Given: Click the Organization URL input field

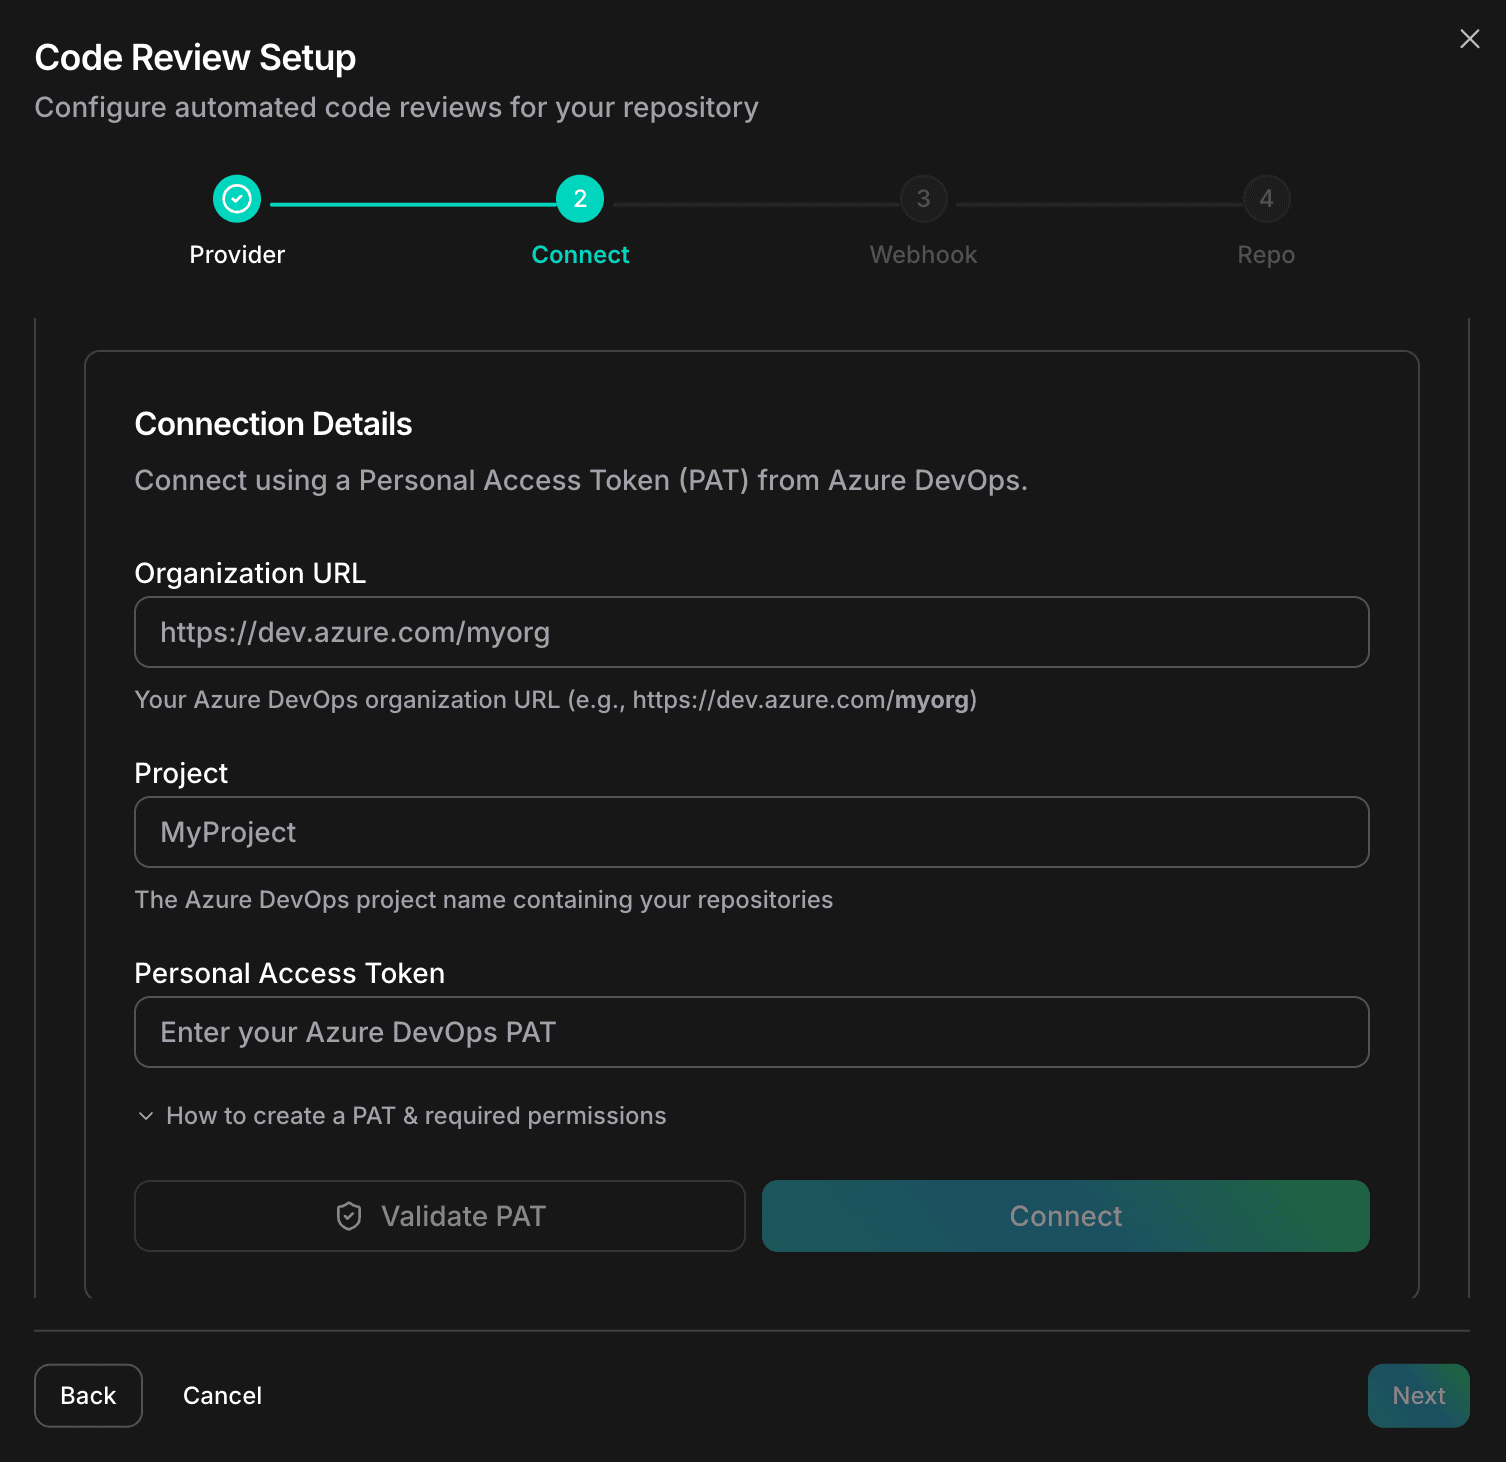Looking at the screenshot, I should (751, 632).
